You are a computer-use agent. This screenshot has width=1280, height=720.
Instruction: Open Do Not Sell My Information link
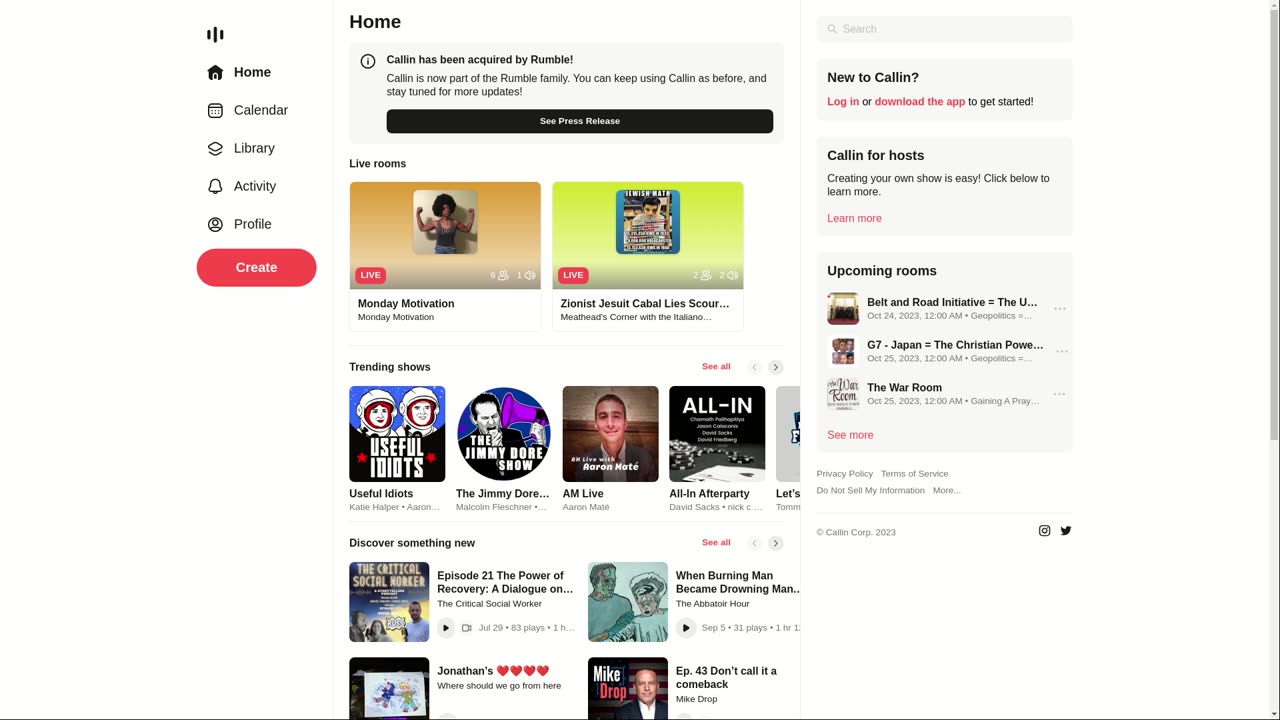[871, 490]
